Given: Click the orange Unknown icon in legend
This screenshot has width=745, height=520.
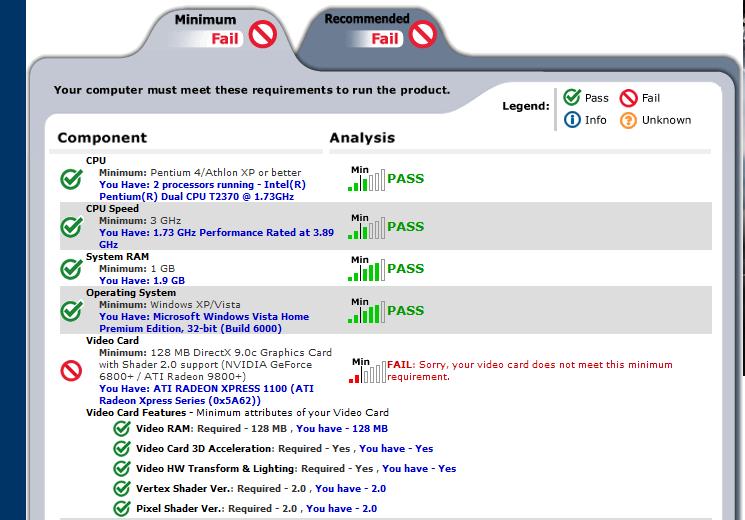Looking at the screenshot, I should pyautogui.click(x=629, y=120).
